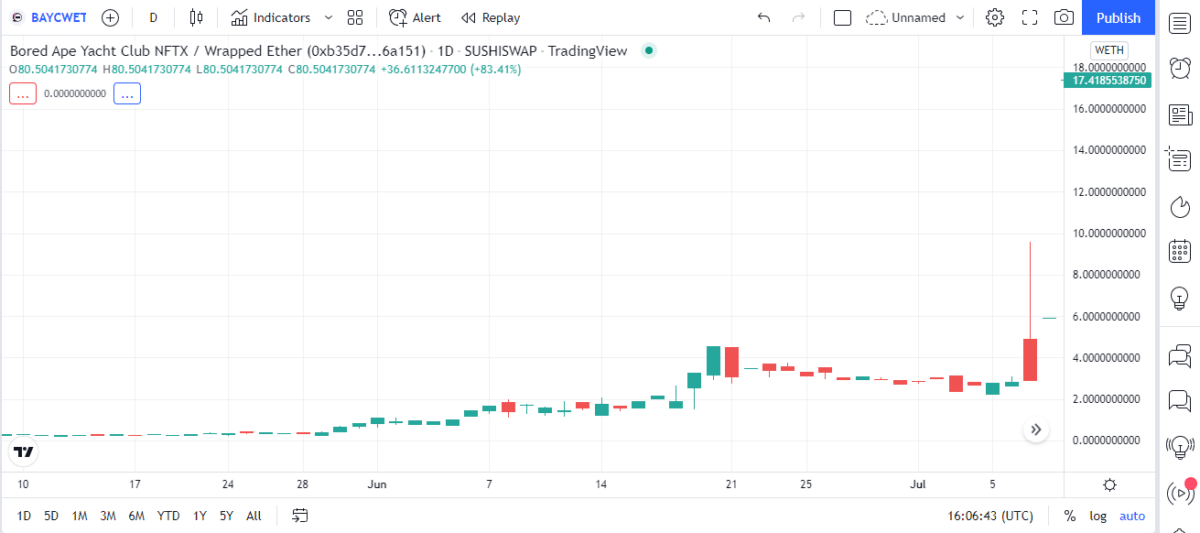Click TradingView logo on chart
This screenshot has width=1200, height=533.
(24, 452)
